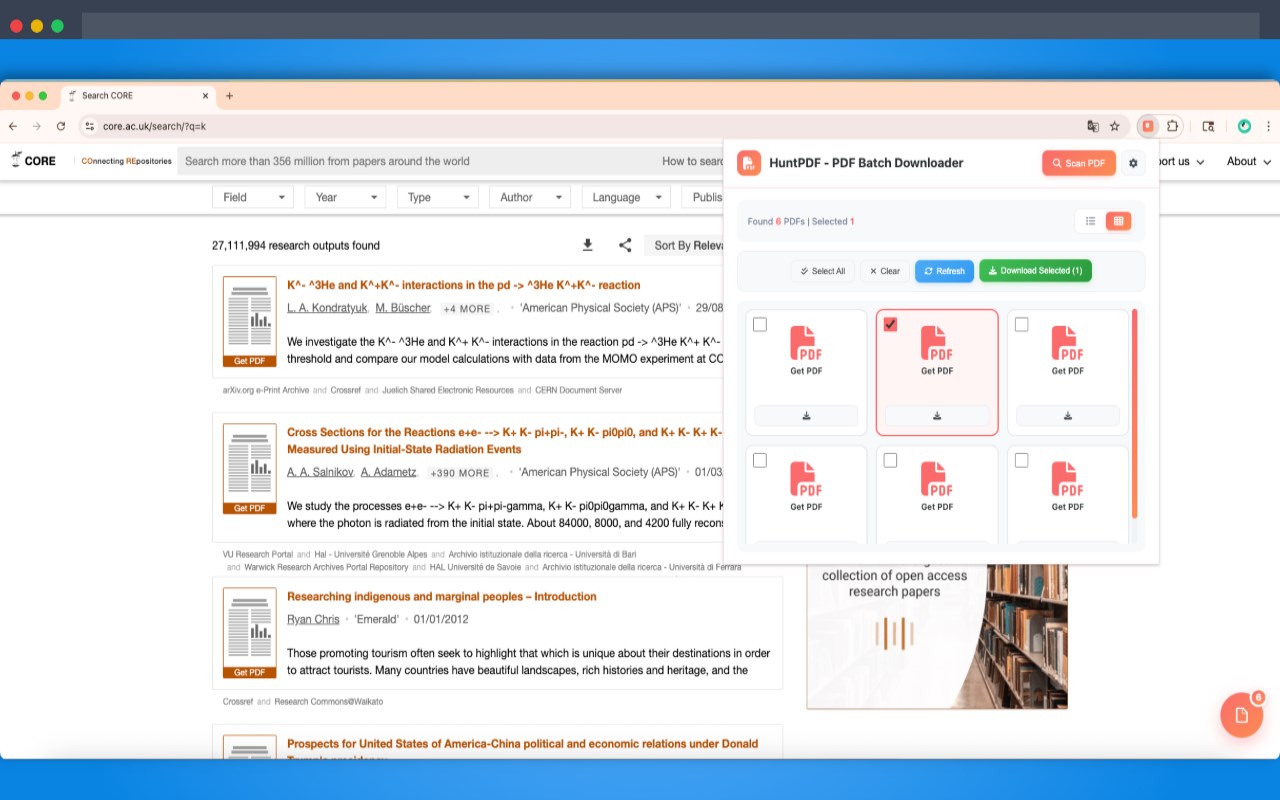
Task: Click the HuntPDF popup red scrollbar
Action: [x=1134, y=413]
